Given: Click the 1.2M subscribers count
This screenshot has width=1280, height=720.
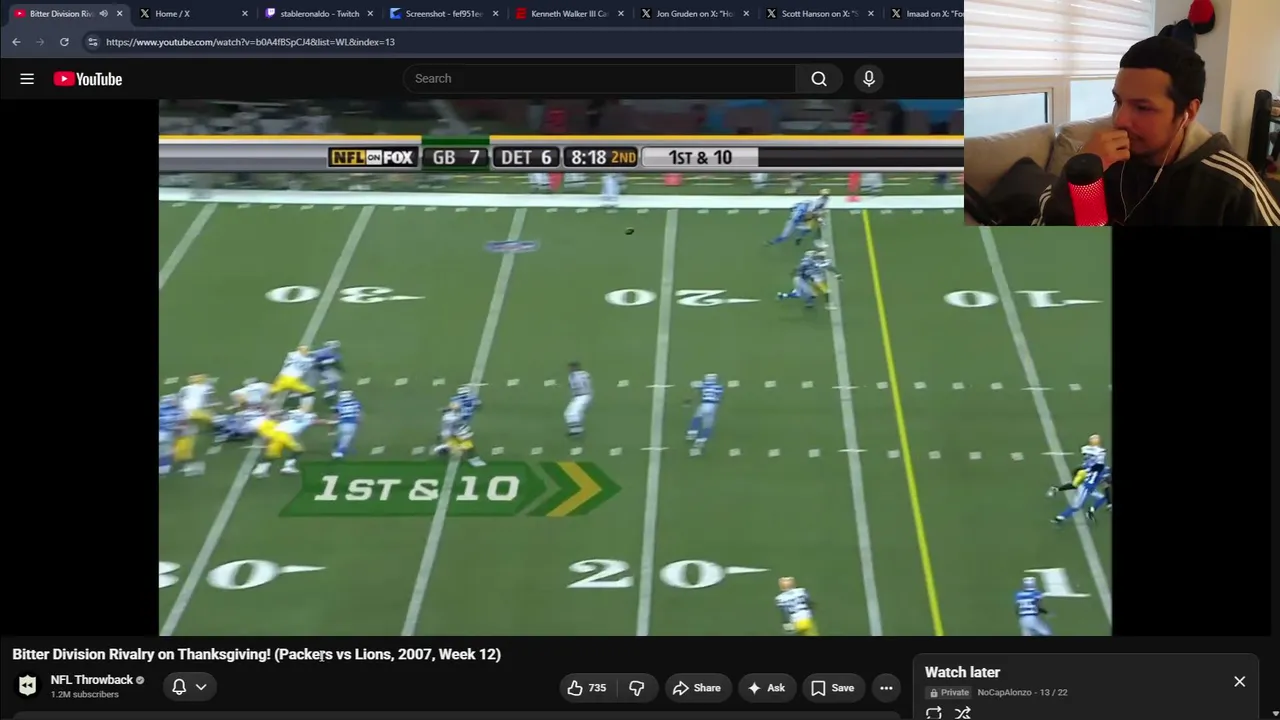Looking at the screenshot, I should [x=85, y=695].
